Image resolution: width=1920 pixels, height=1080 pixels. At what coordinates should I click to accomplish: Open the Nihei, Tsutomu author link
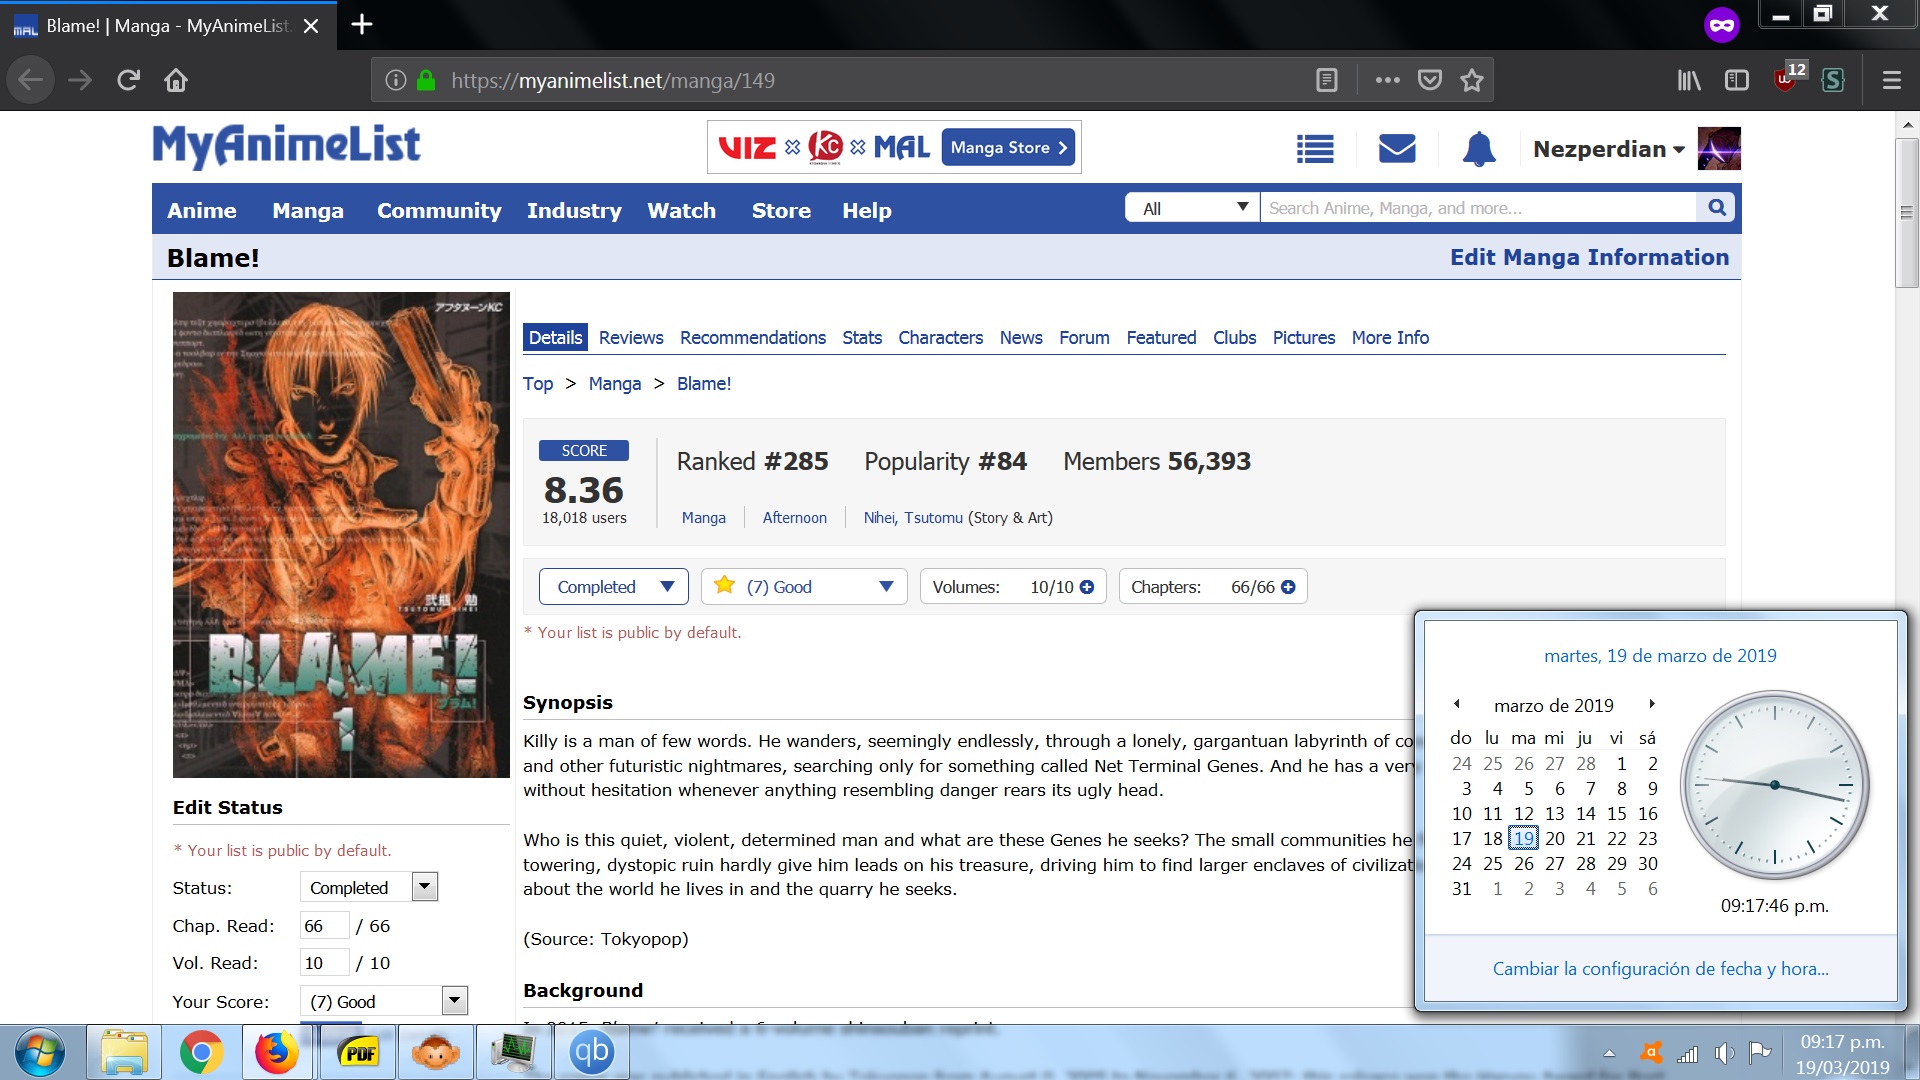(913, 518)
